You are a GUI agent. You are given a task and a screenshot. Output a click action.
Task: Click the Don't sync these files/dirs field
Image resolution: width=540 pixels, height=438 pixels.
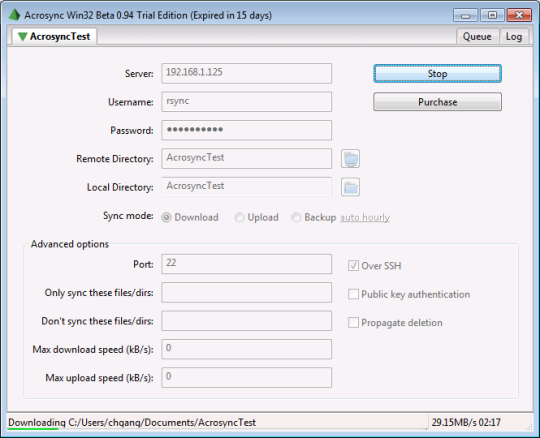pos(247,321)
